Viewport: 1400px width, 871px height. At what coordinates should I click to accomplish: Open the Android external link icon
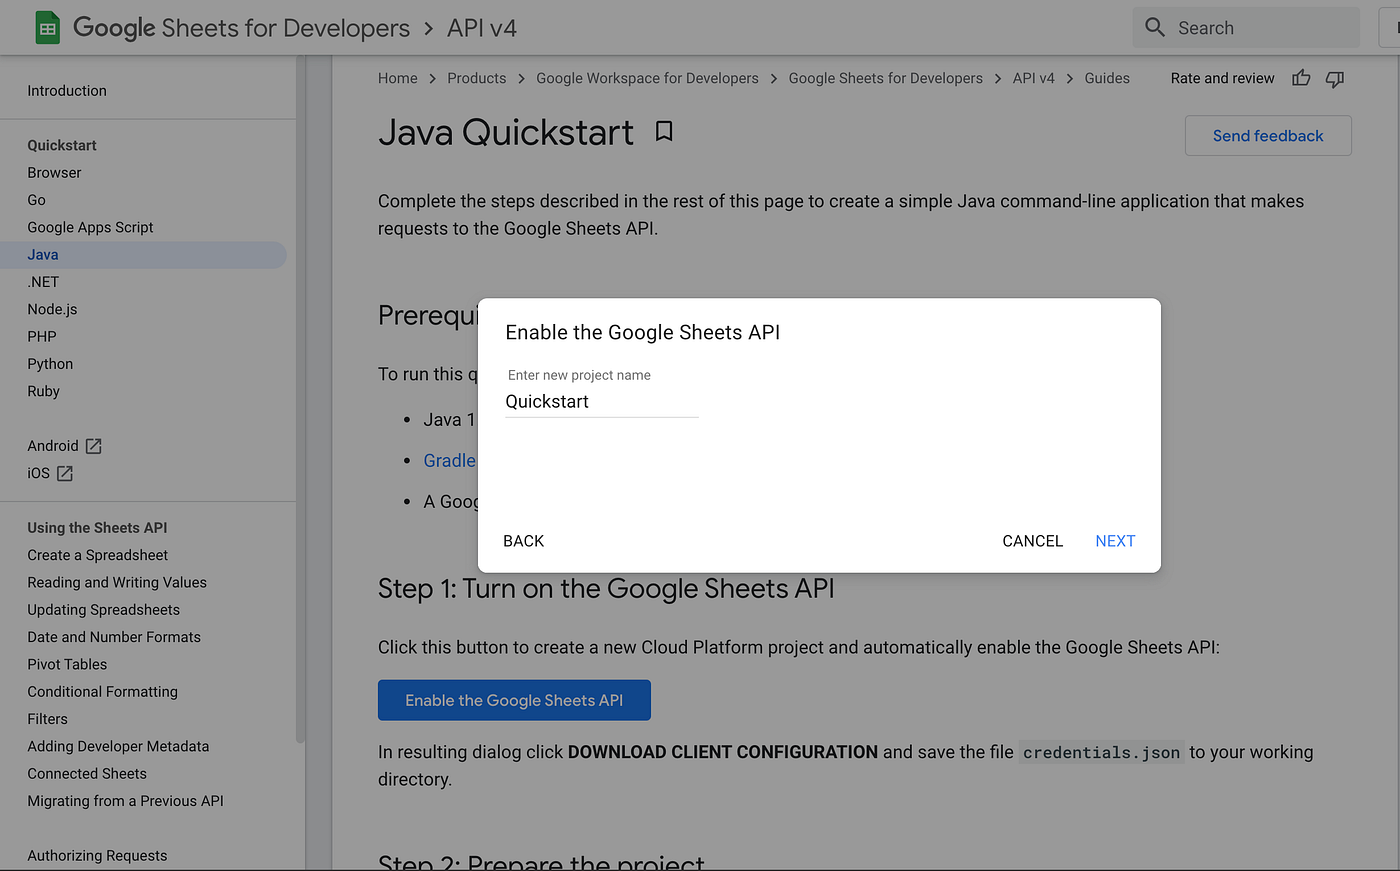point(94,446)
